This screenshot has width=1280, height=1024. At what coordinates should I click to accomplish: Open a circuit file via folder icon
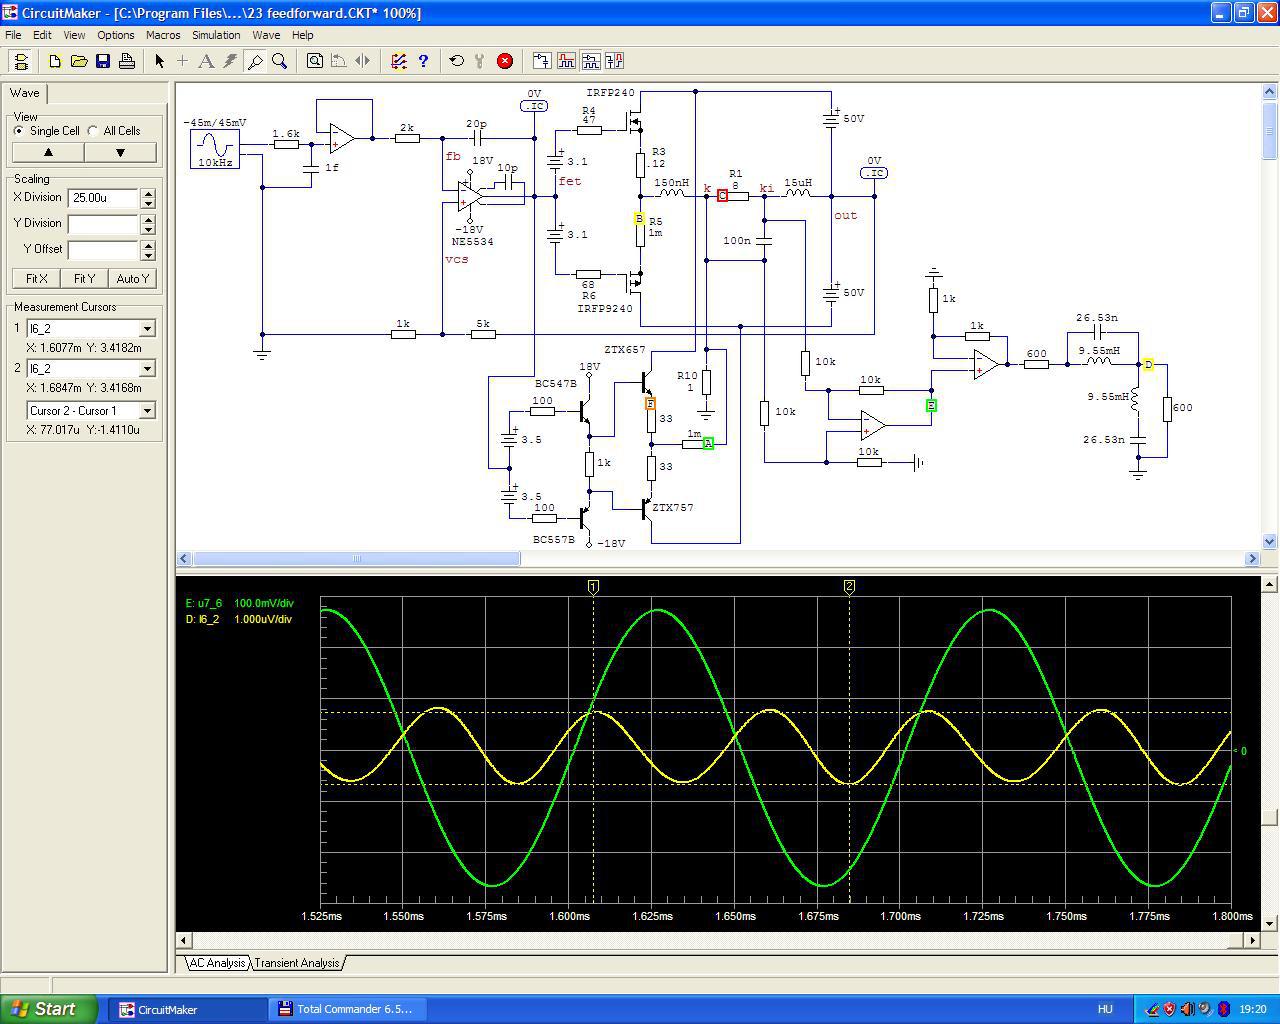click(x=79, y=61)
